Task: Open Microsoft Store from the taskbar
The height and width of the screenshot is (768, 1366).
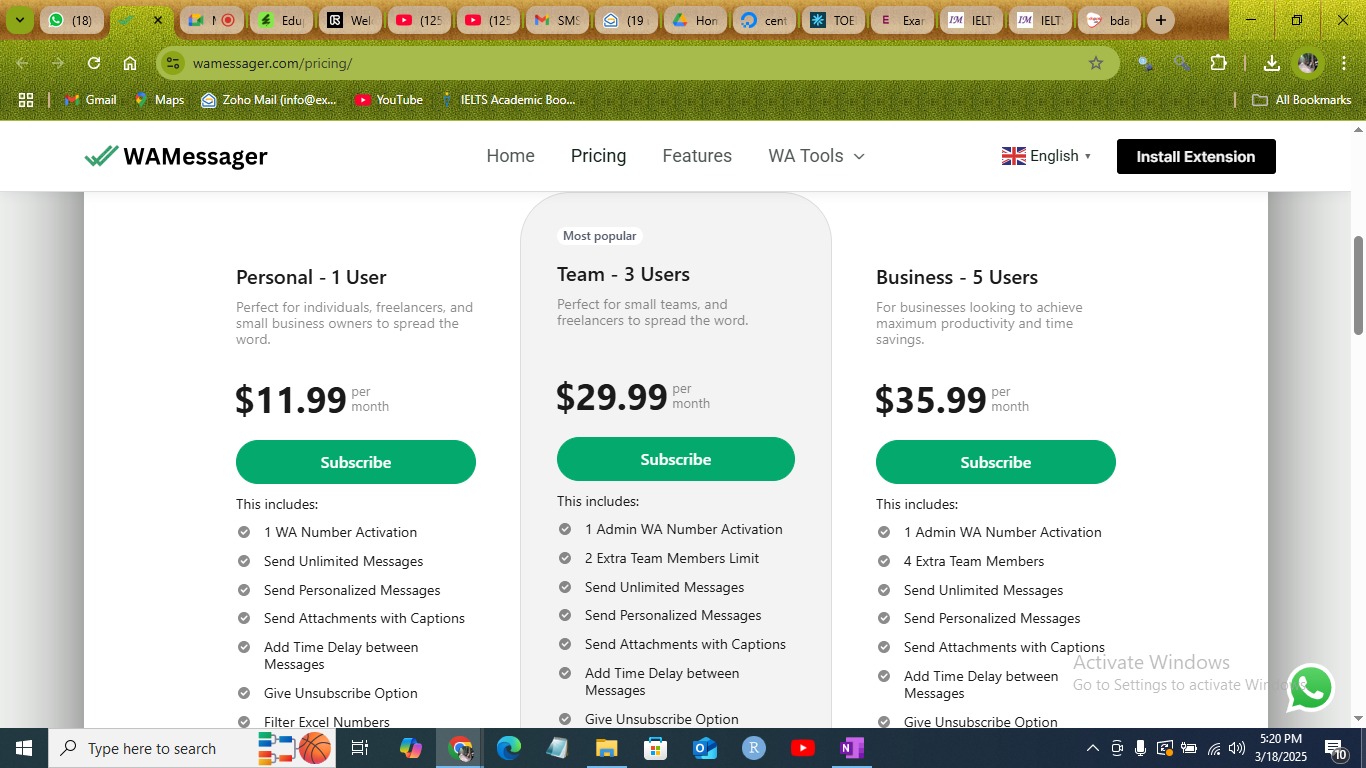Action: click(x=656, y=748)
